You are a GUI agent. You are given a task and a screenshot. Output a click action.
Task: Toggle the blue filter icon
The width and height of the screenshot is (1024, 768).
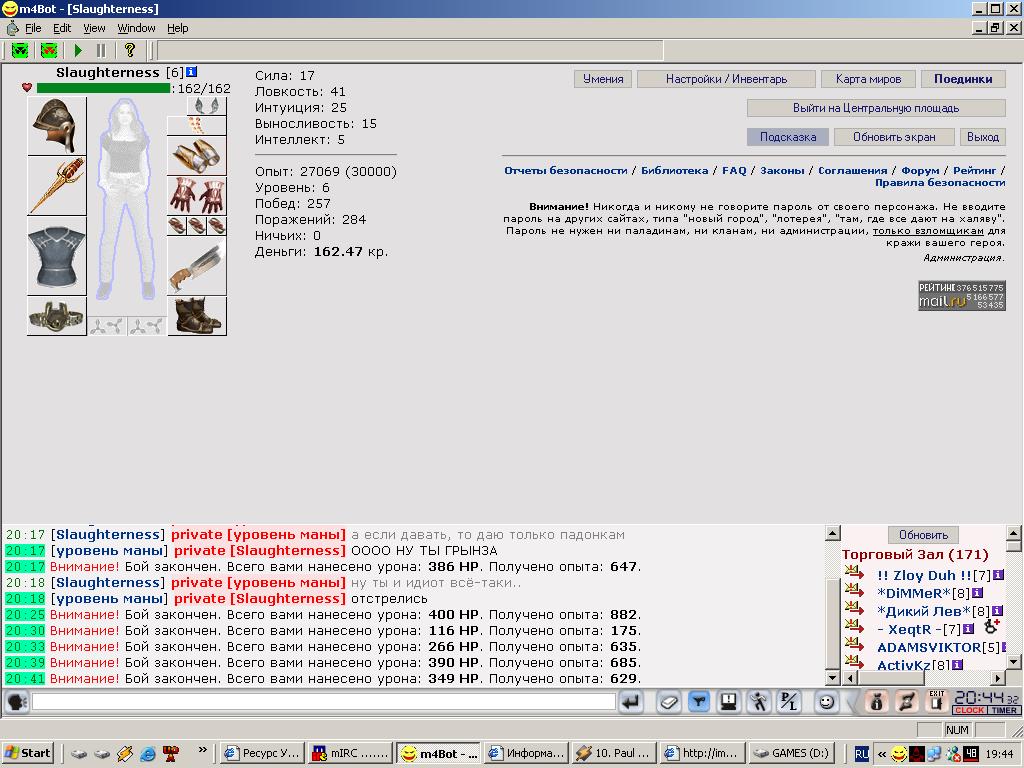[699, 702]
